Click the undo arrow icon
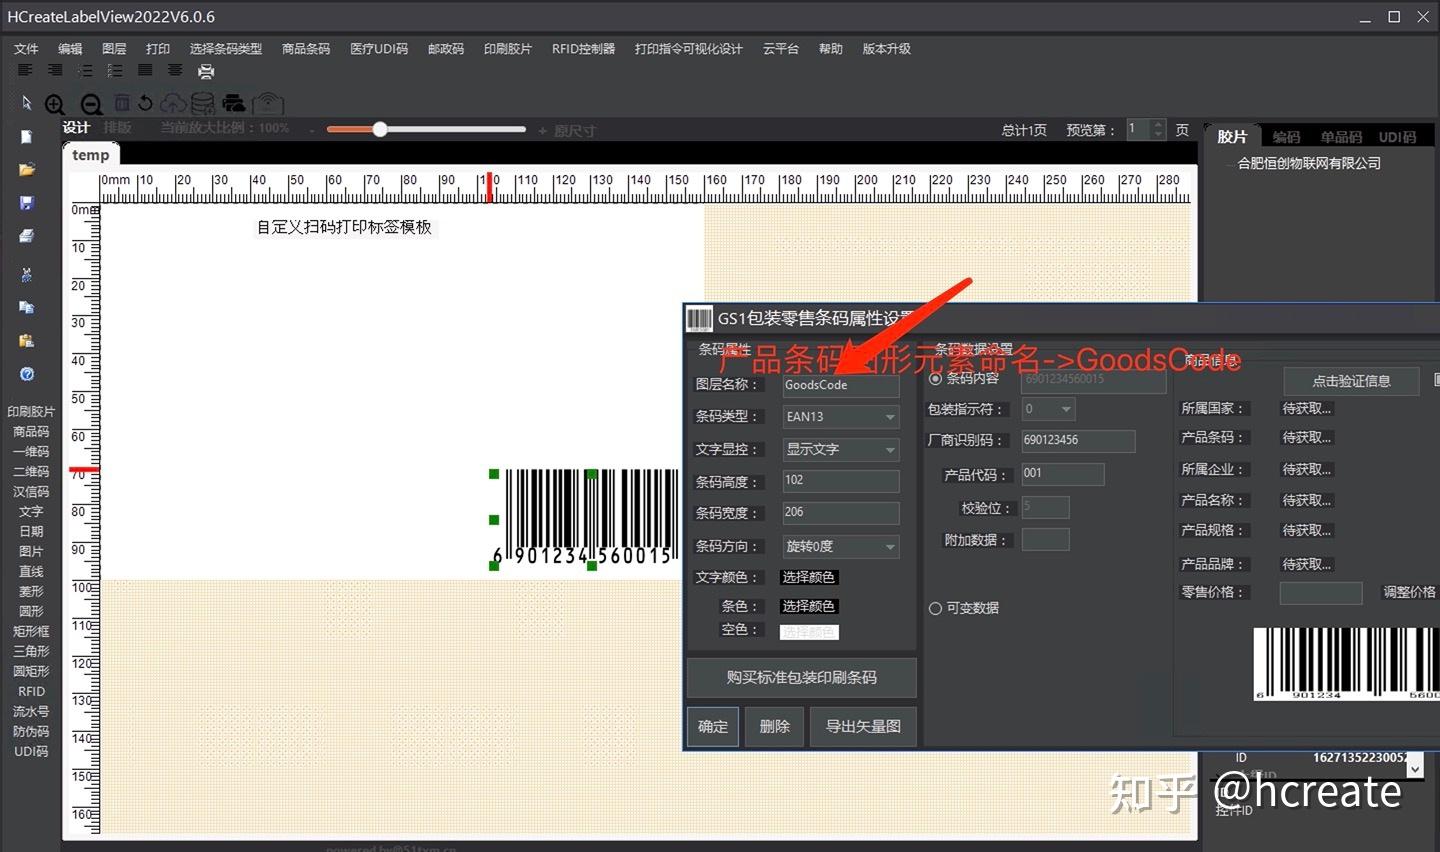Viewport: 1440px width, 852px height. [x=145, y=103]
